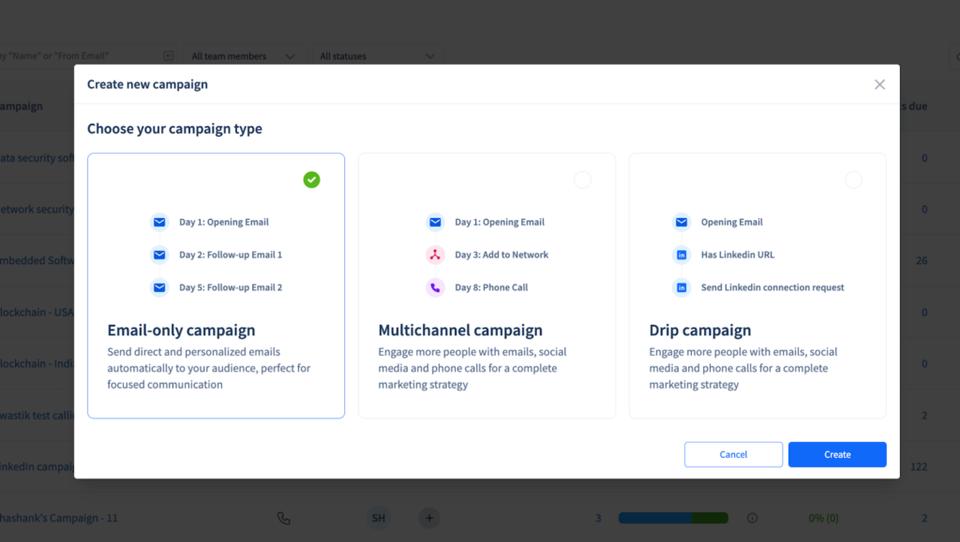Click envelope icon beside Day 2: Follow-up Email 1
The image size is (960, 542).
click(x=159, y=255)
